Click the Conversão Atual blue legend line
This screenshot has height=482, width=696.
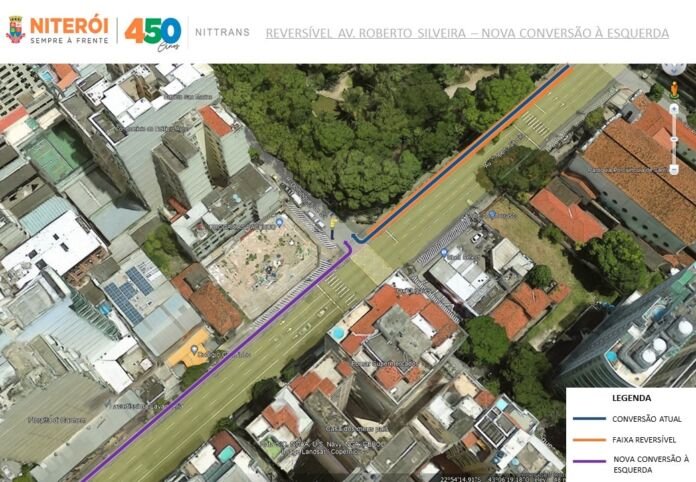590,419
